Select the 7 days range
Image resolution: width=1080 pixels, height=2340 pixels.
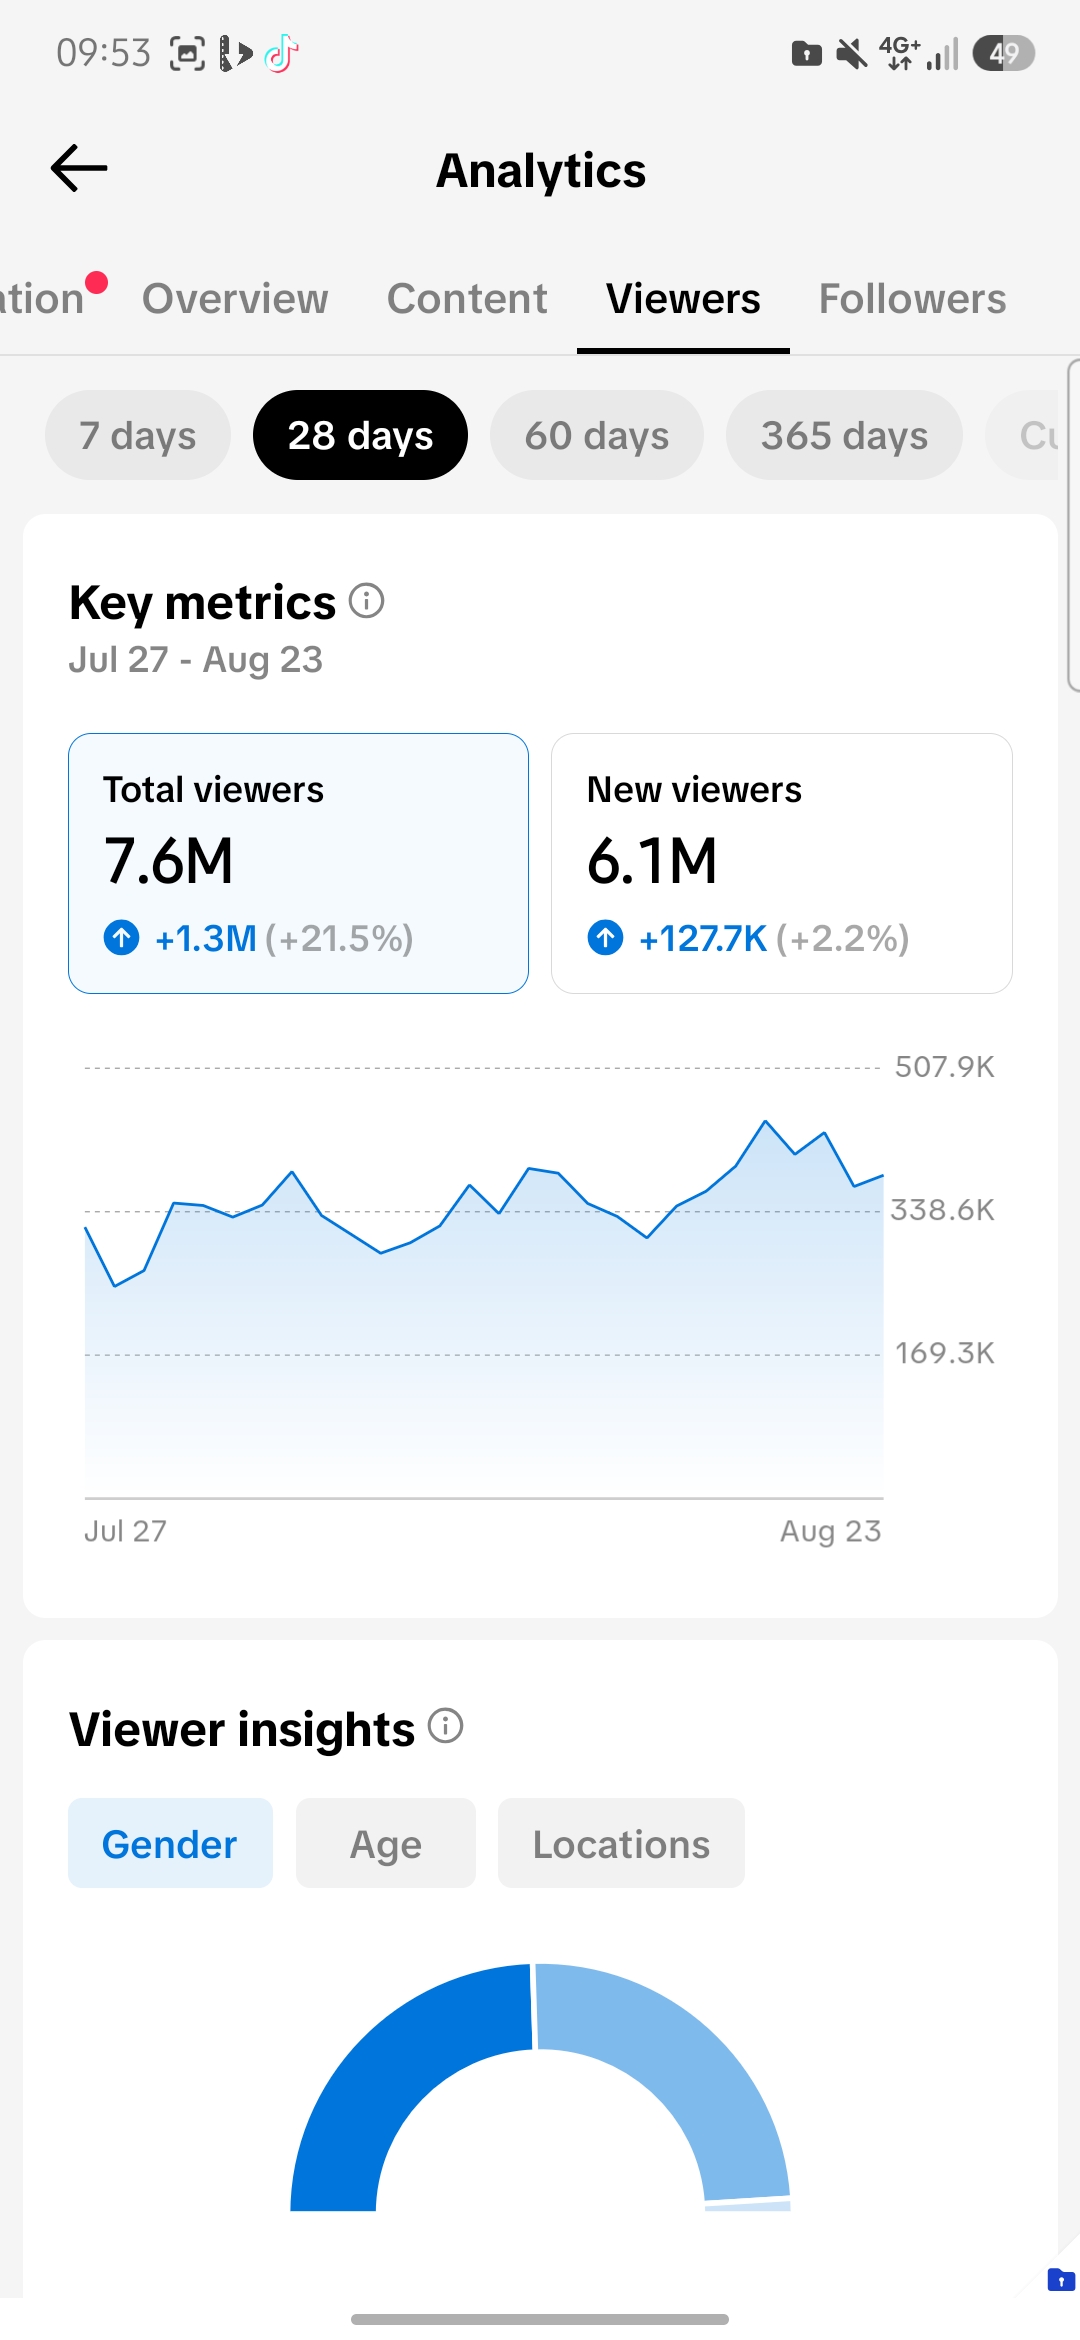pos(138,435)
